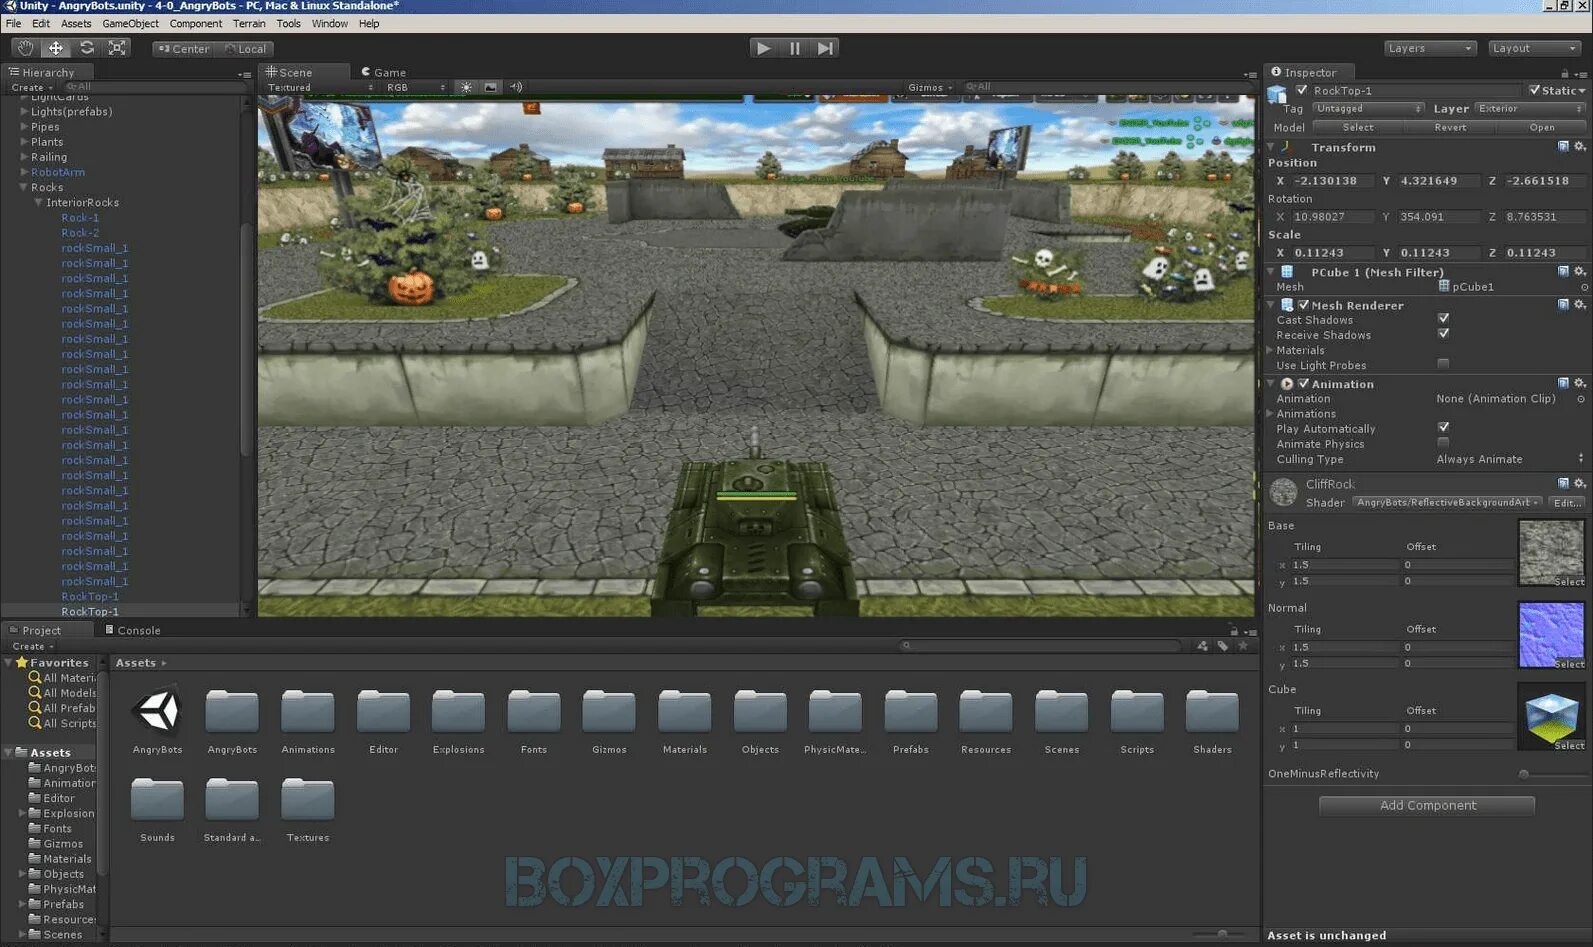Viewport: 1593px width, 947px height.
Task: Open the Component menu
Action: click(196, 23)
